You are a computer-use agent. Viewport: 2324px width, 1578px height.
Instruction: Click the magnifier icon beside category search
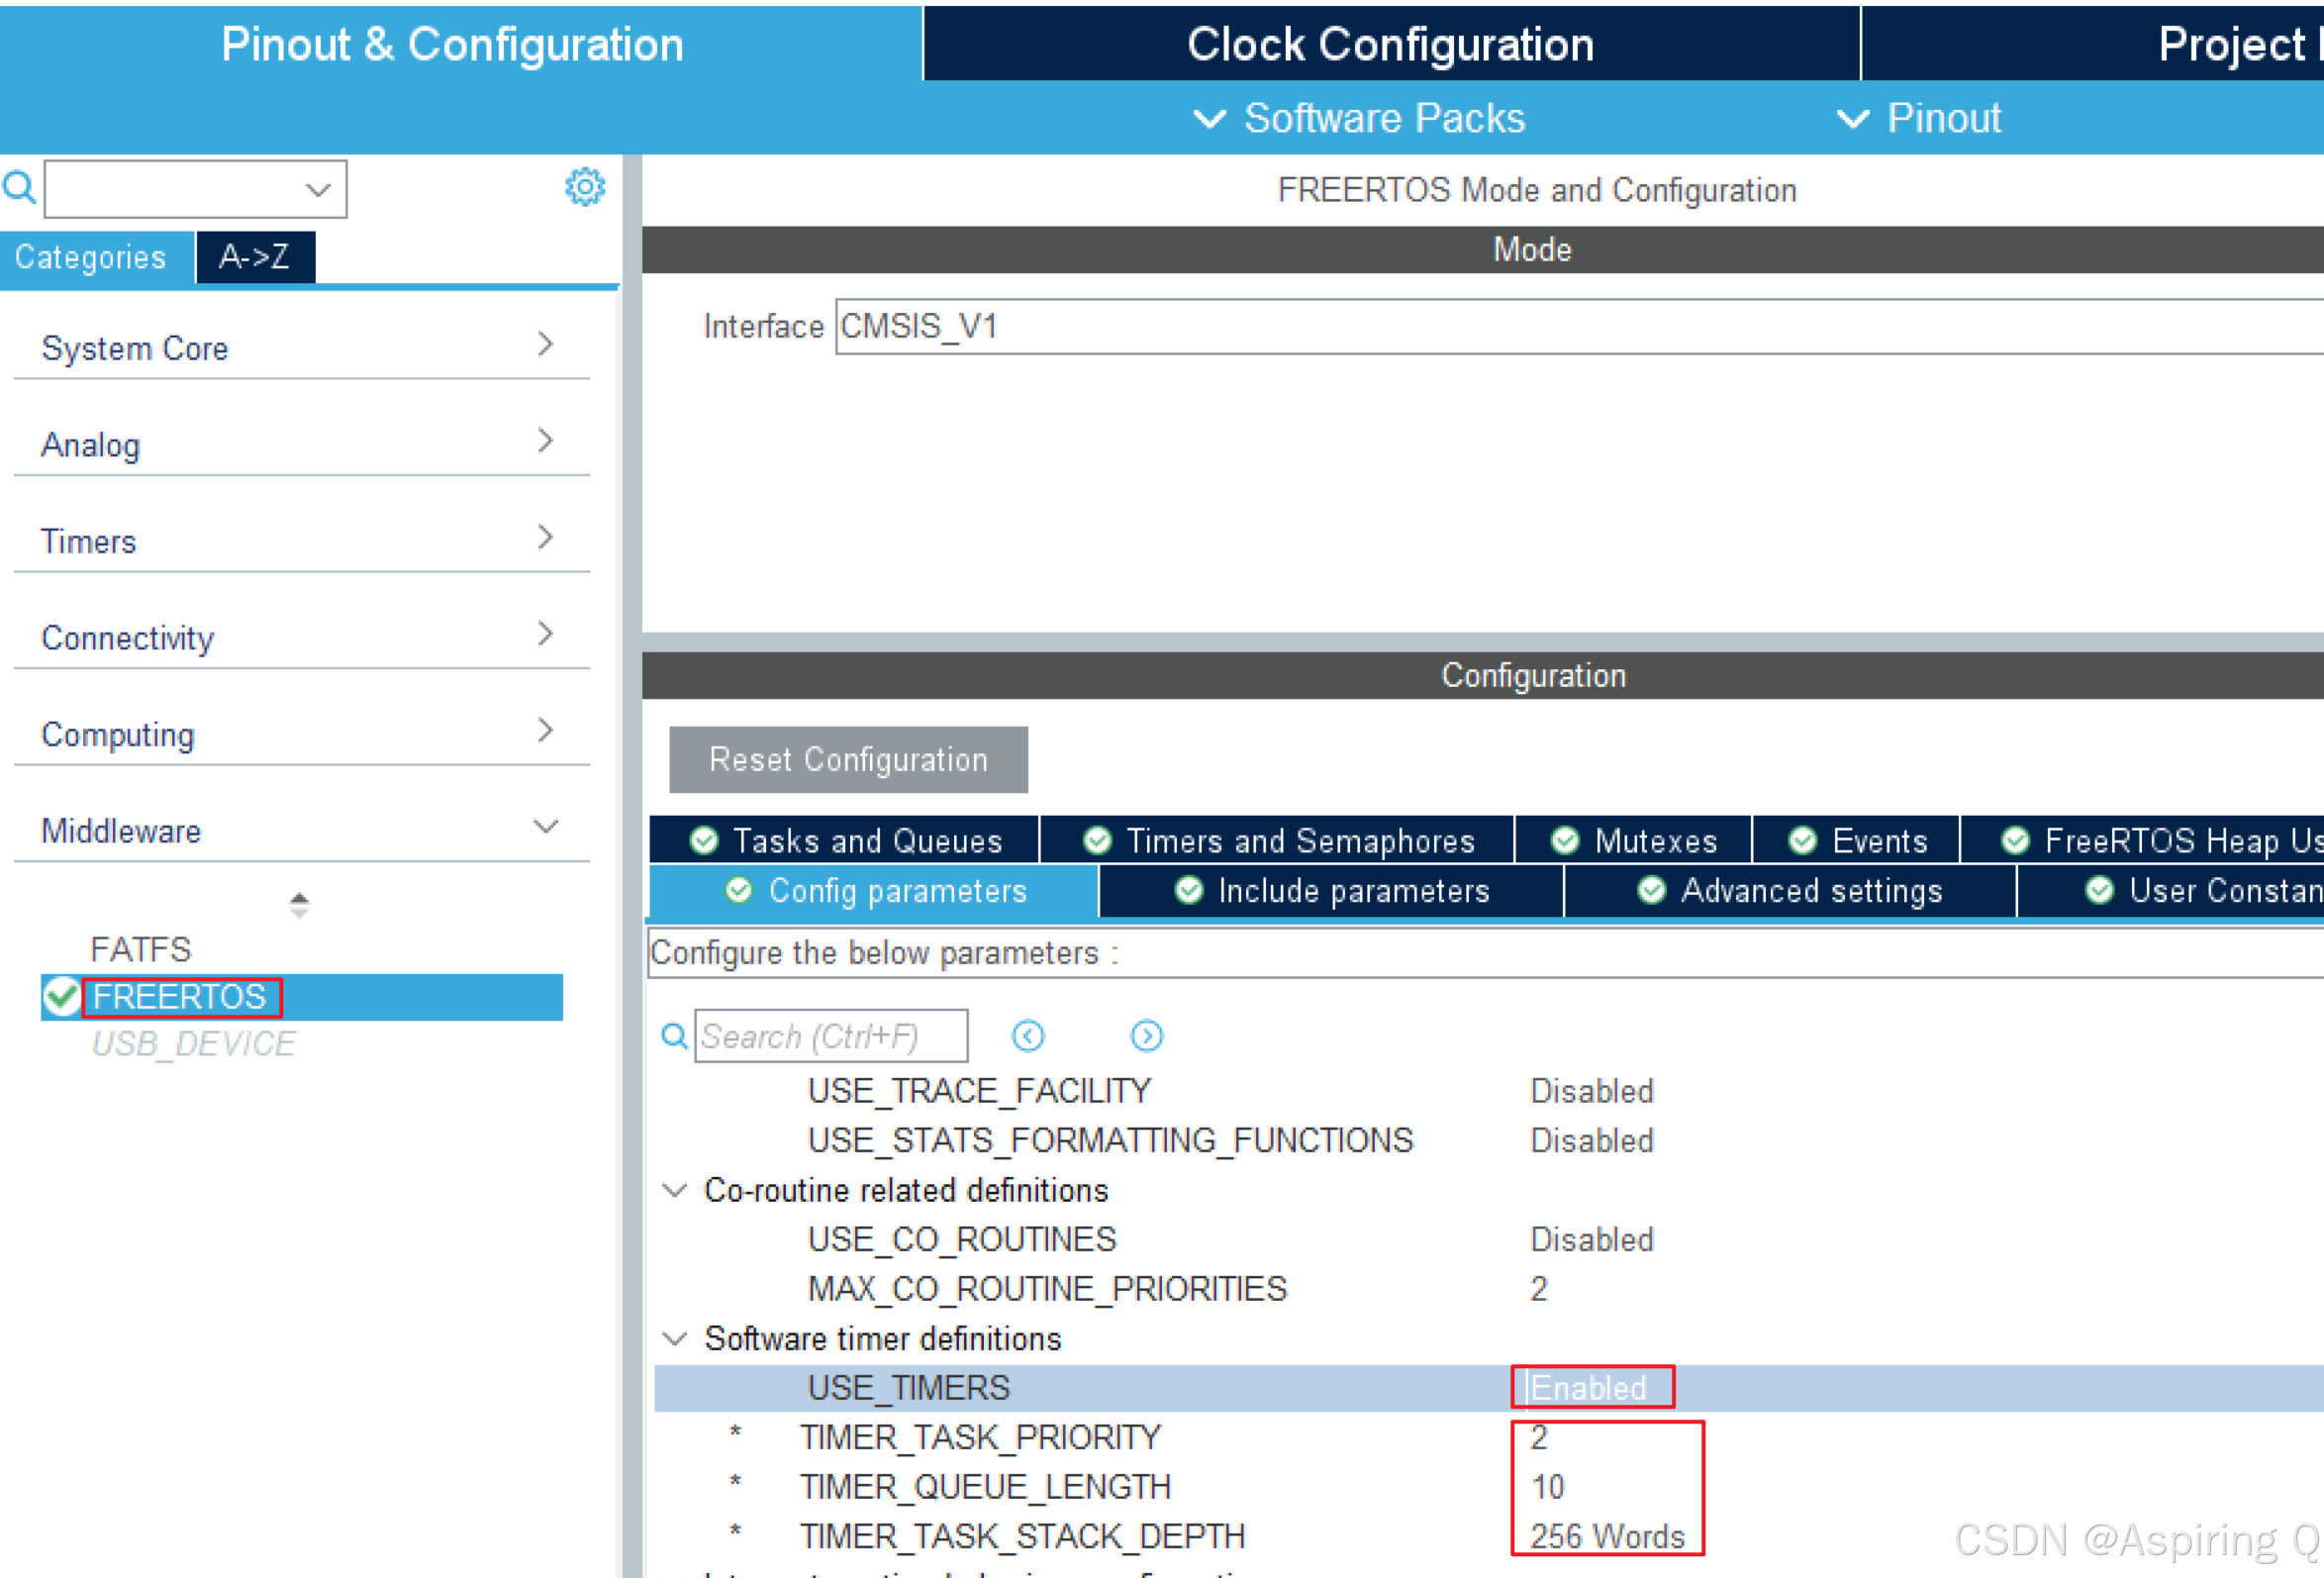[19, 187]
